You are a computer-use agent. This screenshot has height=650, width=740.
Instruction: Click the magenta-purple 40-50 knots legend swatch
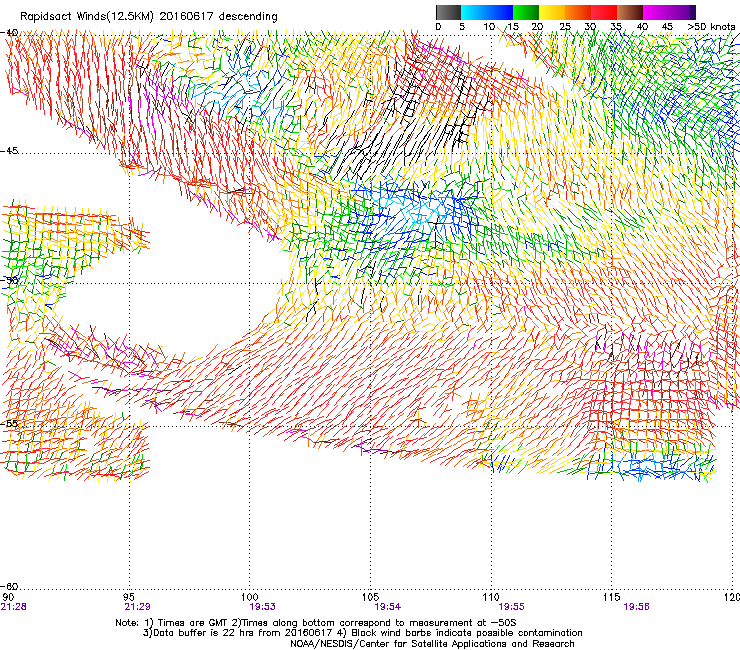pos(669,12)
